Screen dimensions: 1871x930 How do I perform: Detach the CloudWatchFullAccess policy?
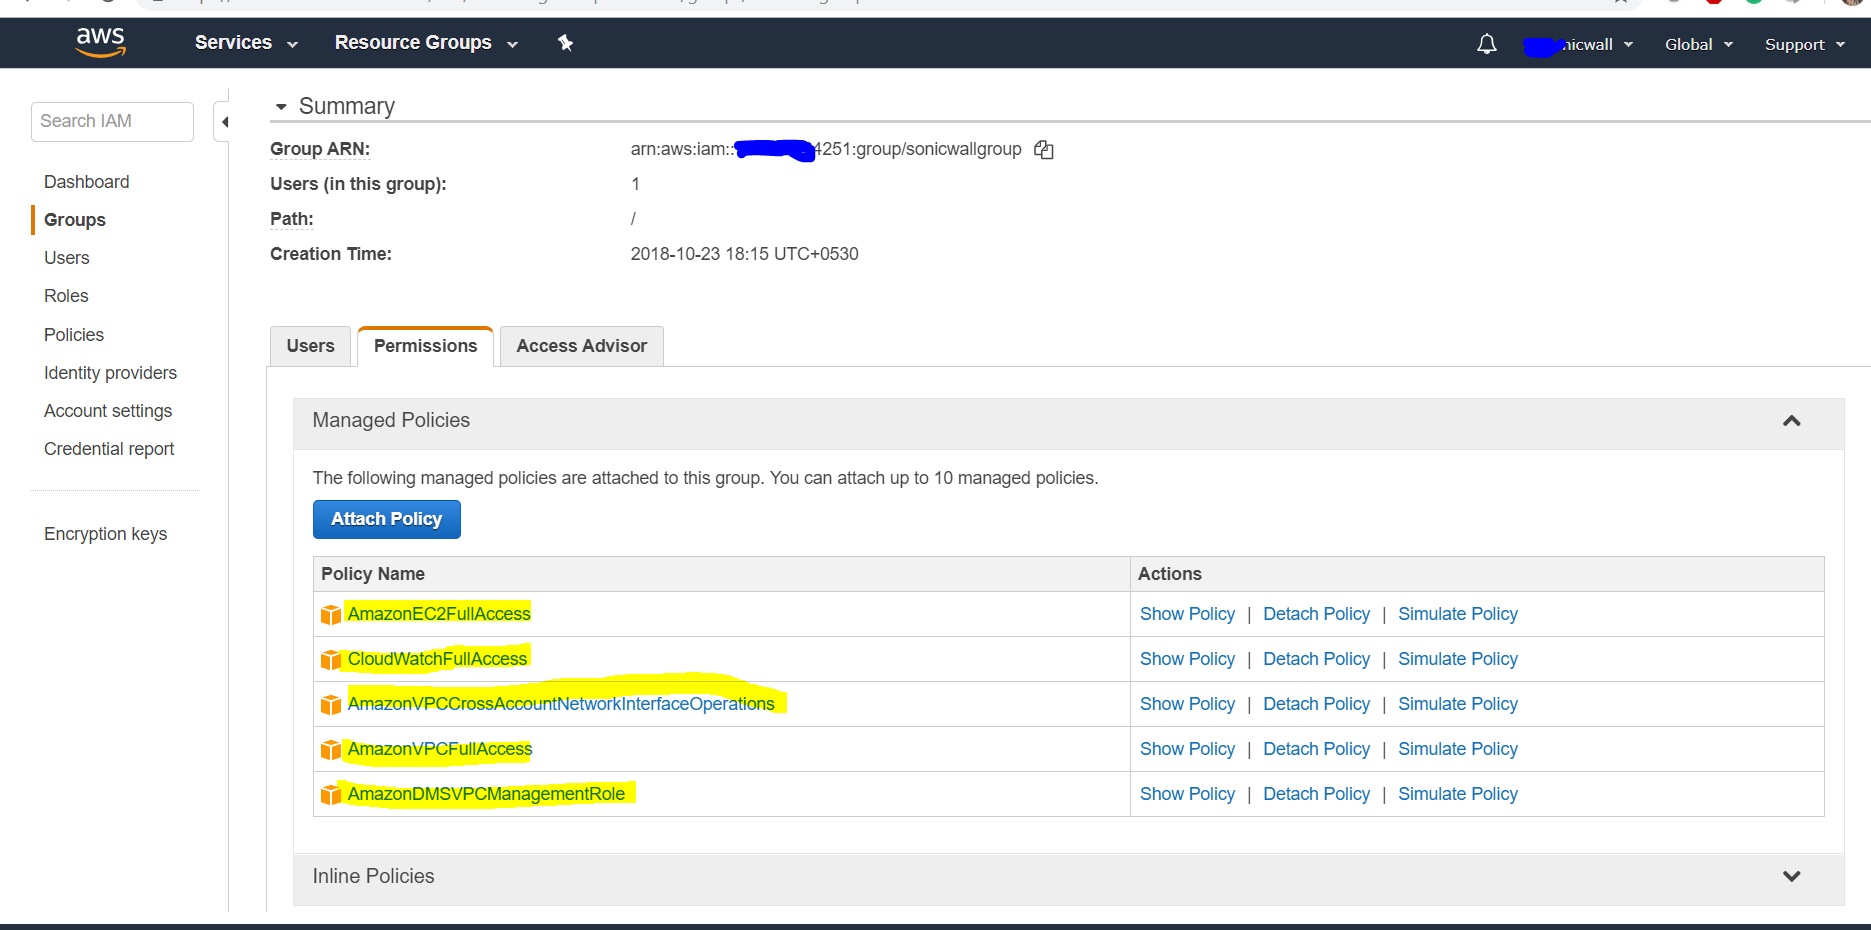click(1316, 659)
